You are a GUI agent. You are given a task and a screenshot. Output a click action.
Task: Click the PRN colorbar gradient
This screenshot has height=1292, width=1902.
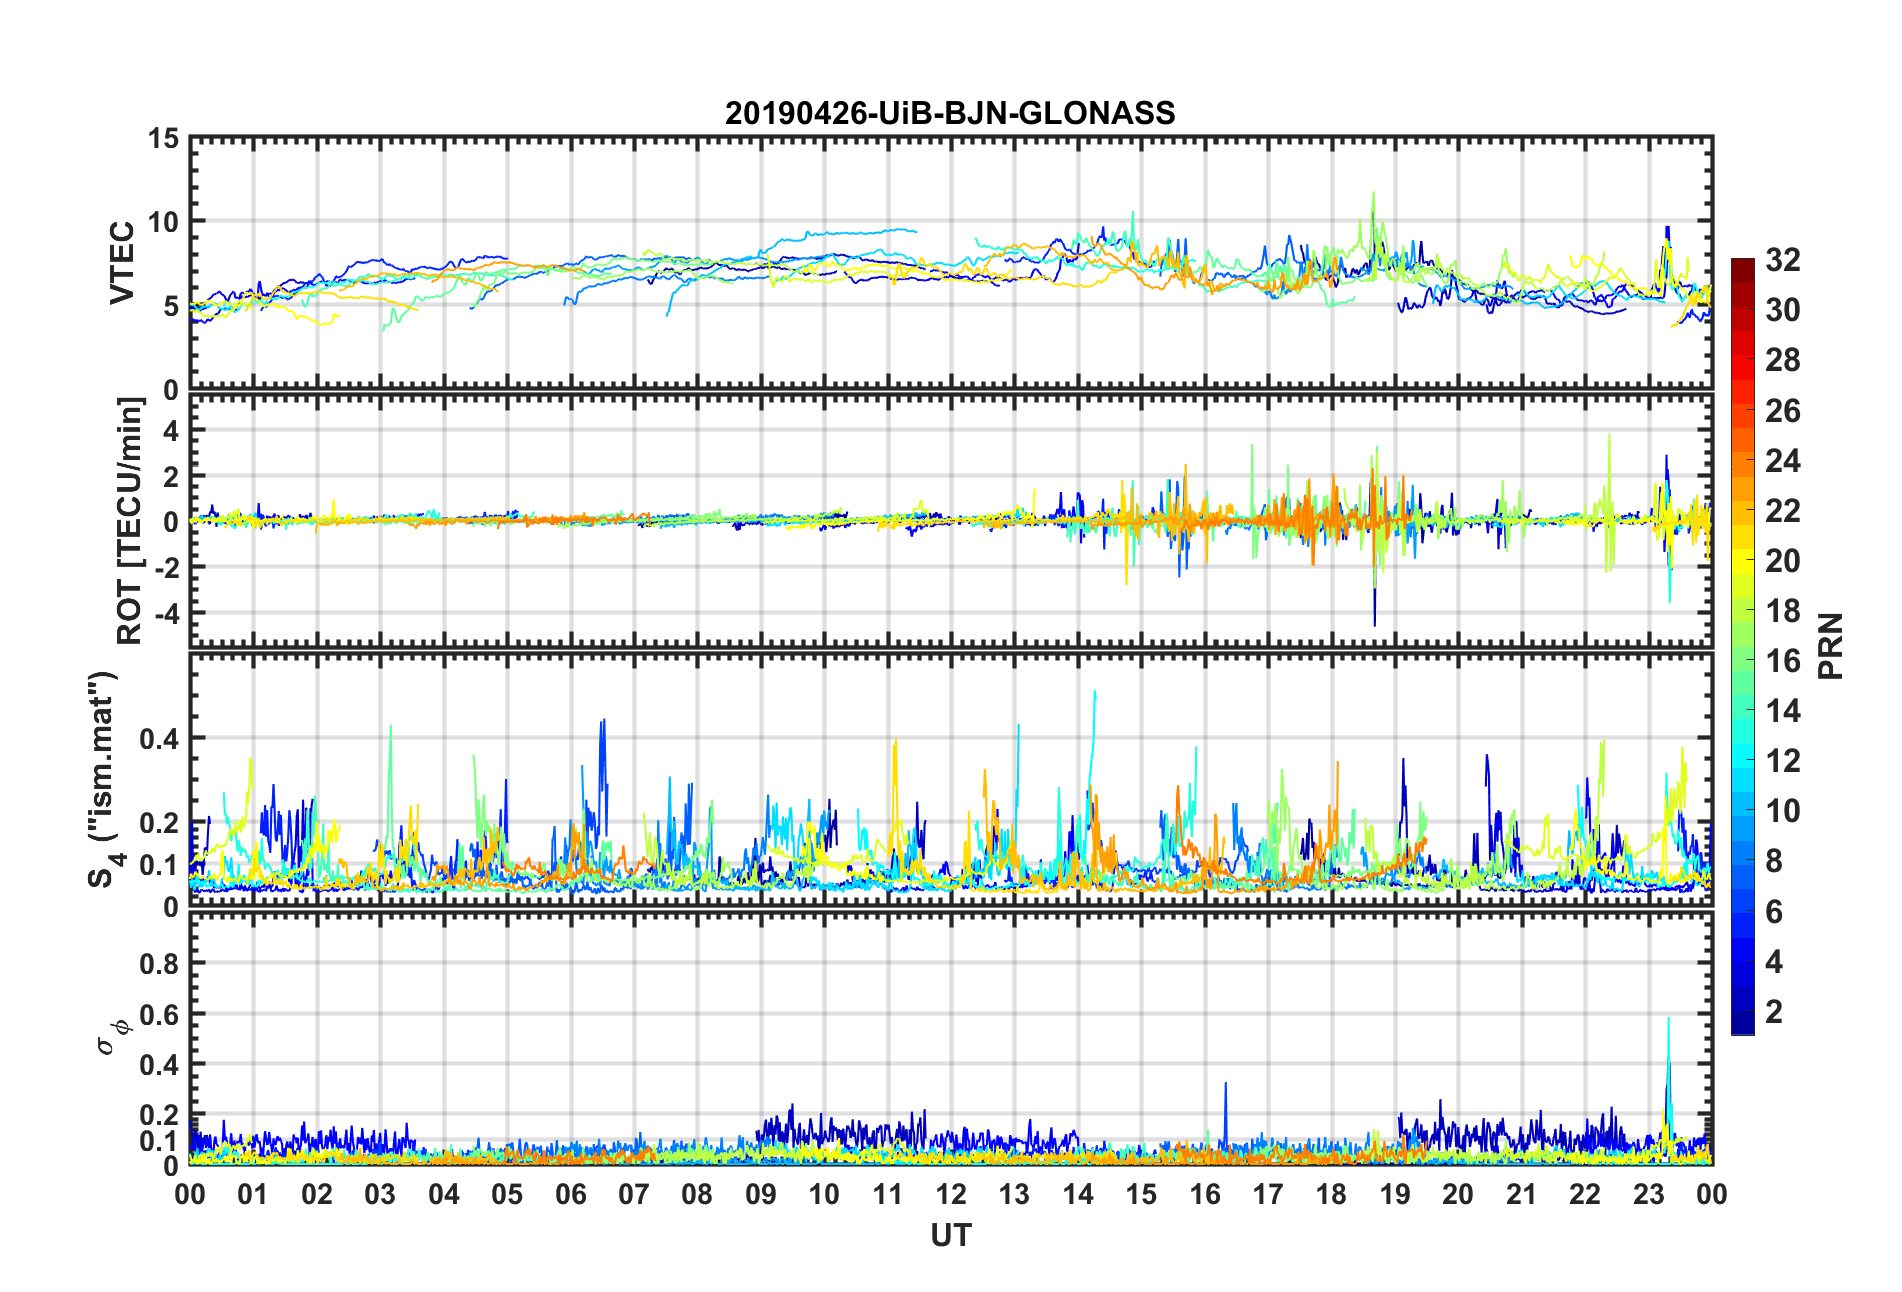point(1742,646)
